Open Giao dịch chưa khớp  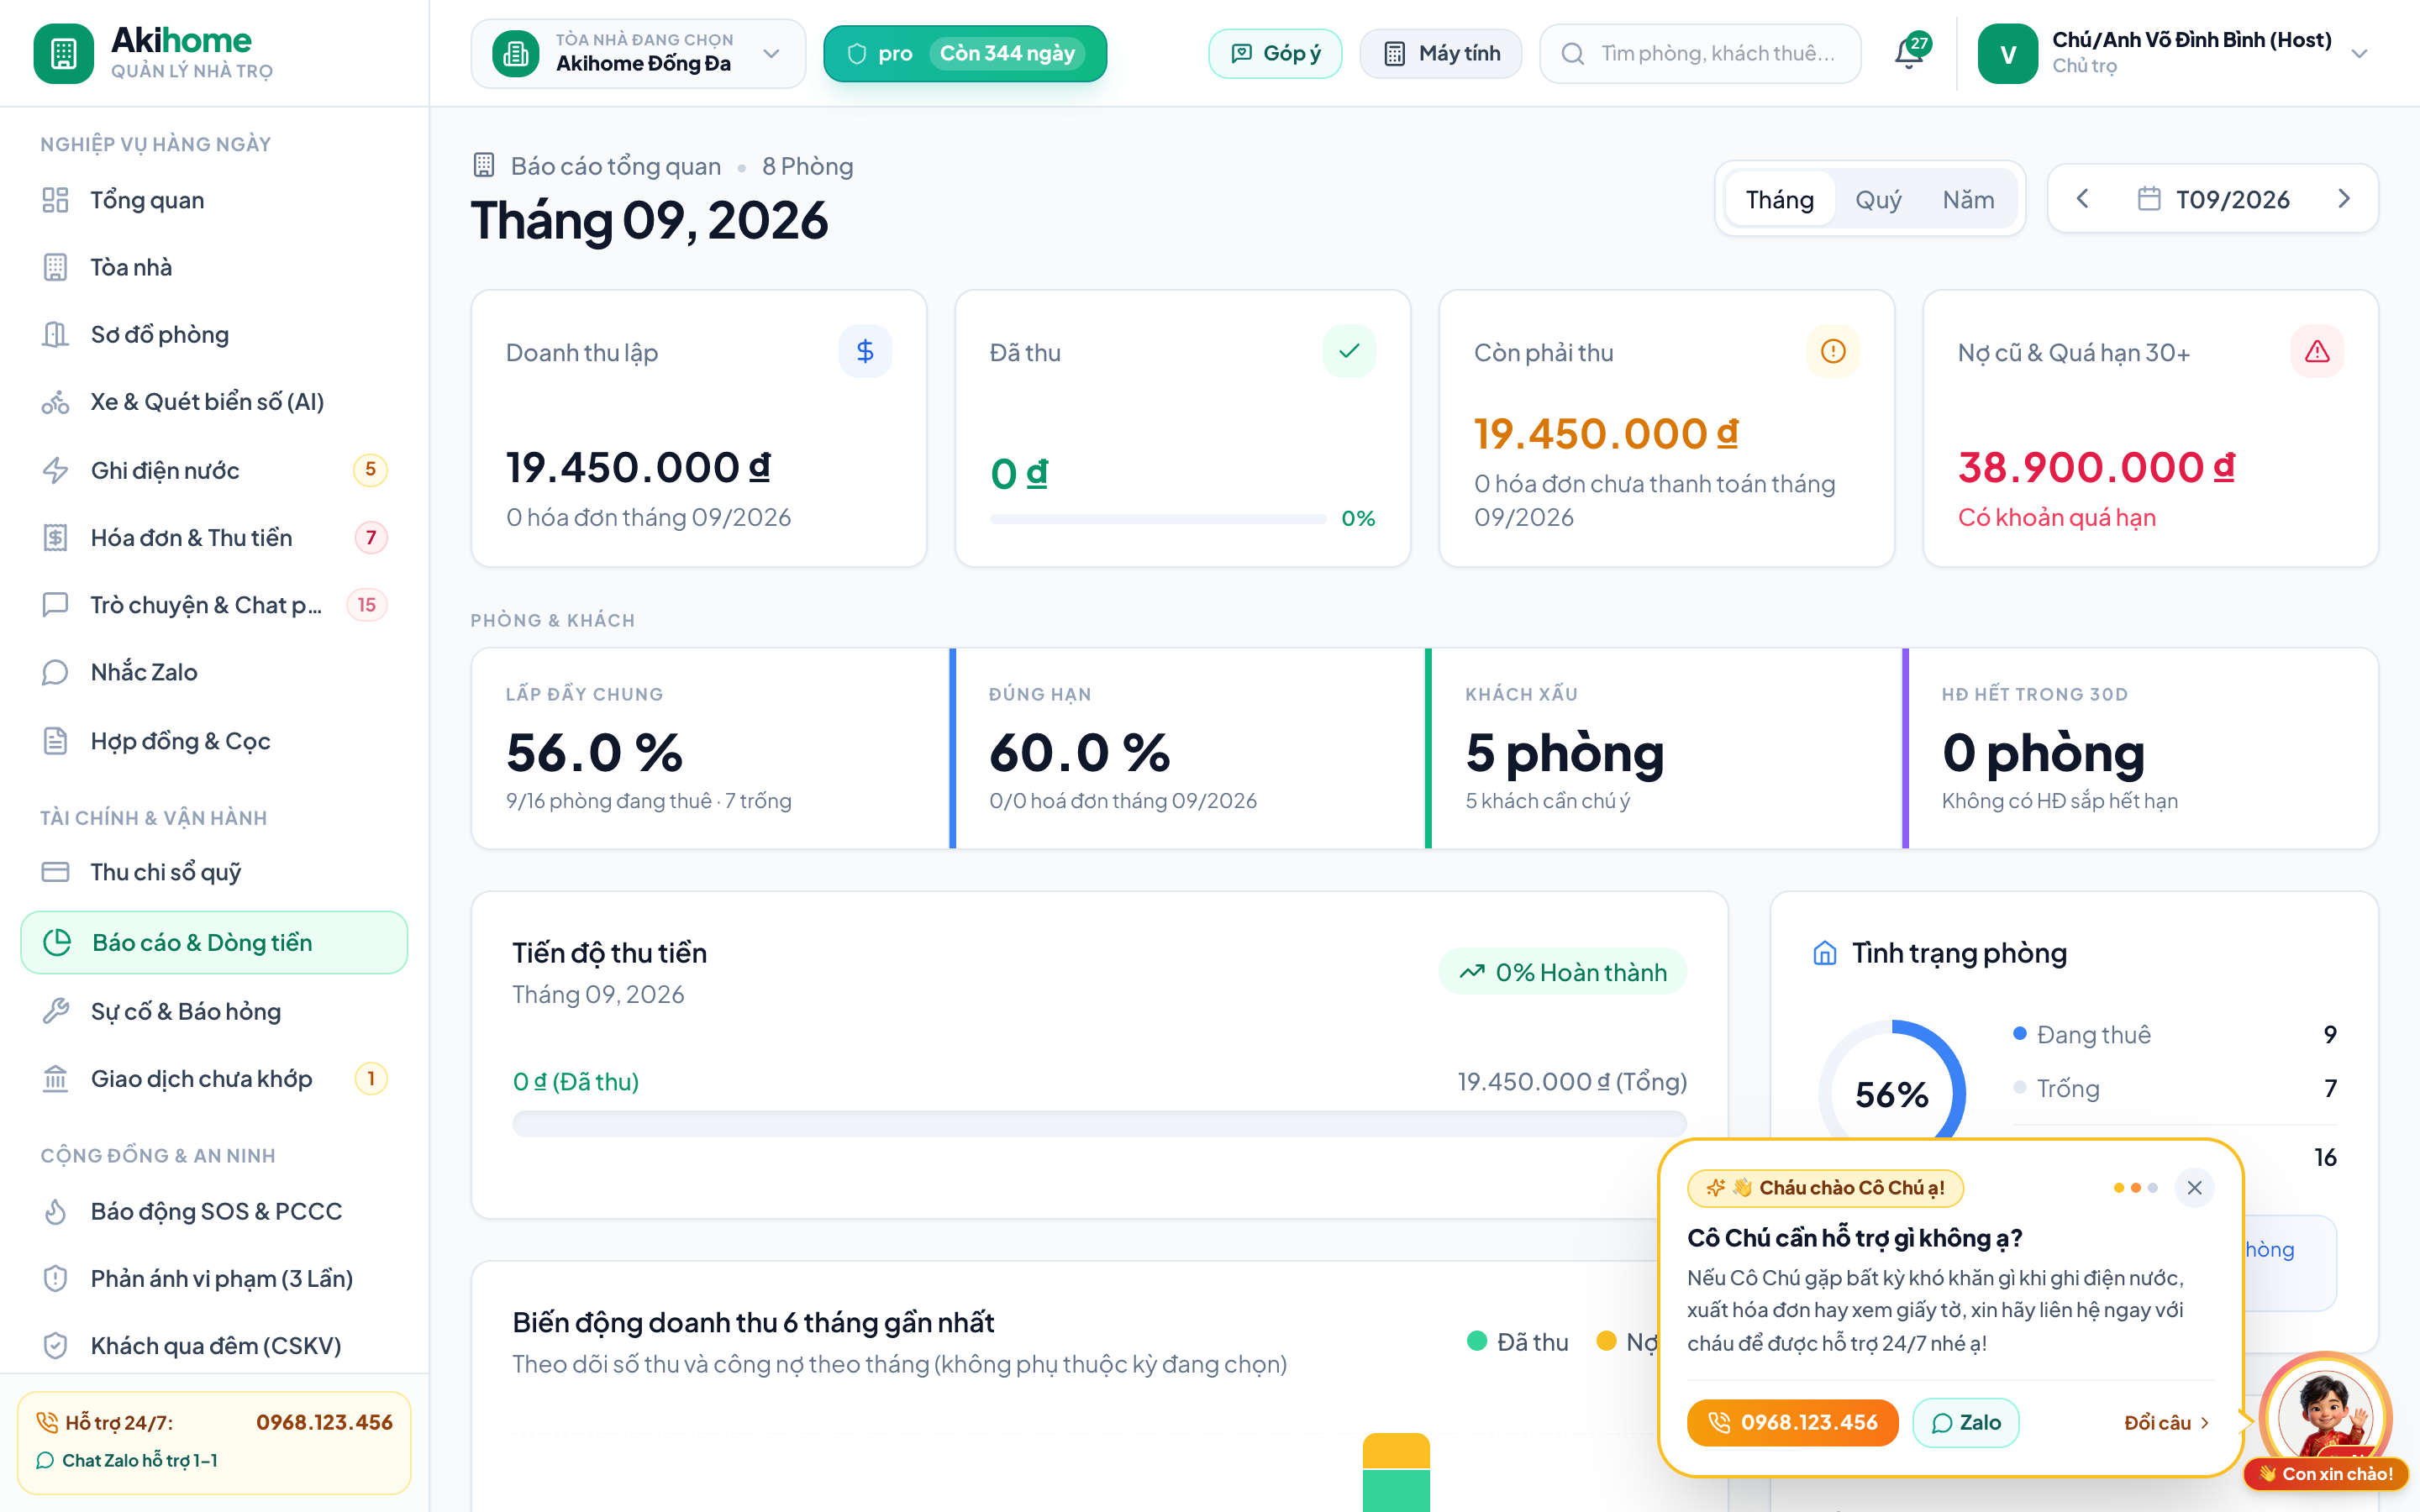(x=214, y=1079)
